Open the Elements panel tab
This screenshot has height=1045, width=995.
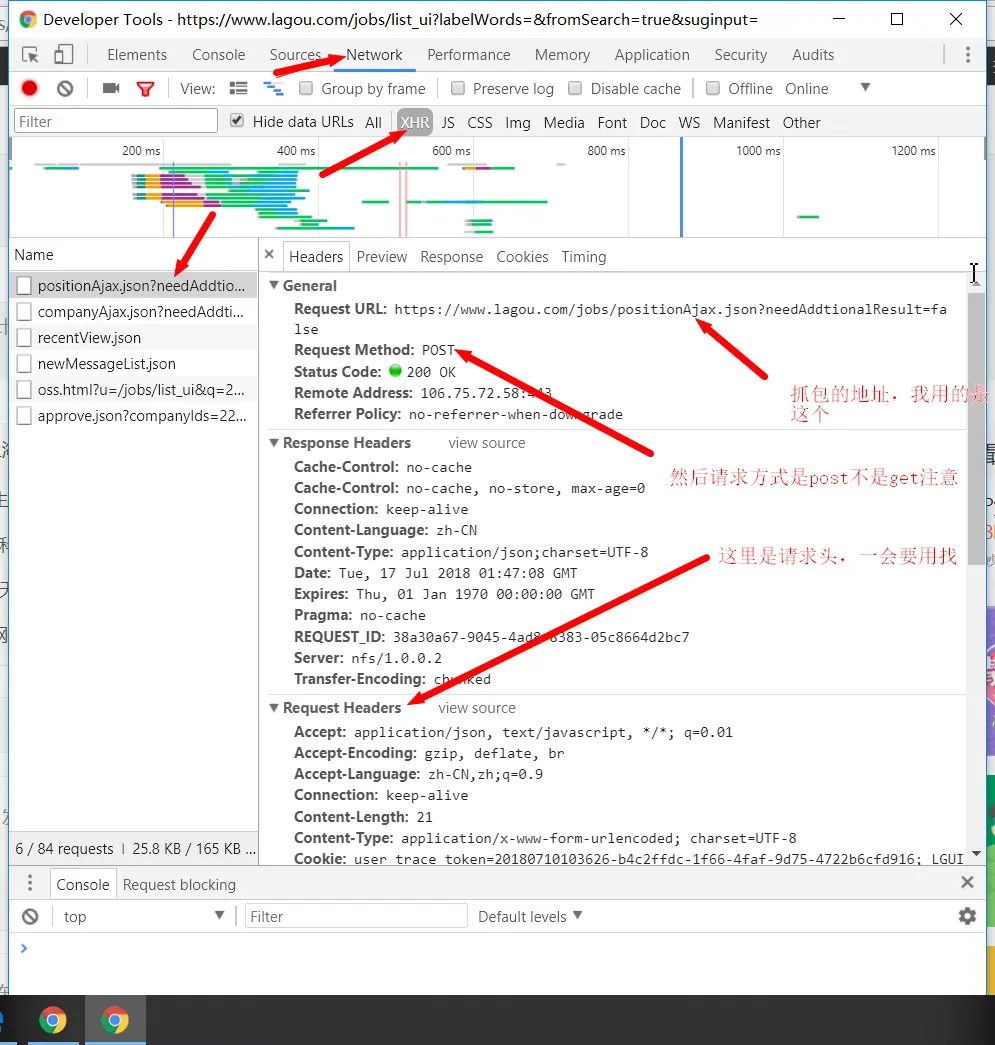tap(137, 55)
